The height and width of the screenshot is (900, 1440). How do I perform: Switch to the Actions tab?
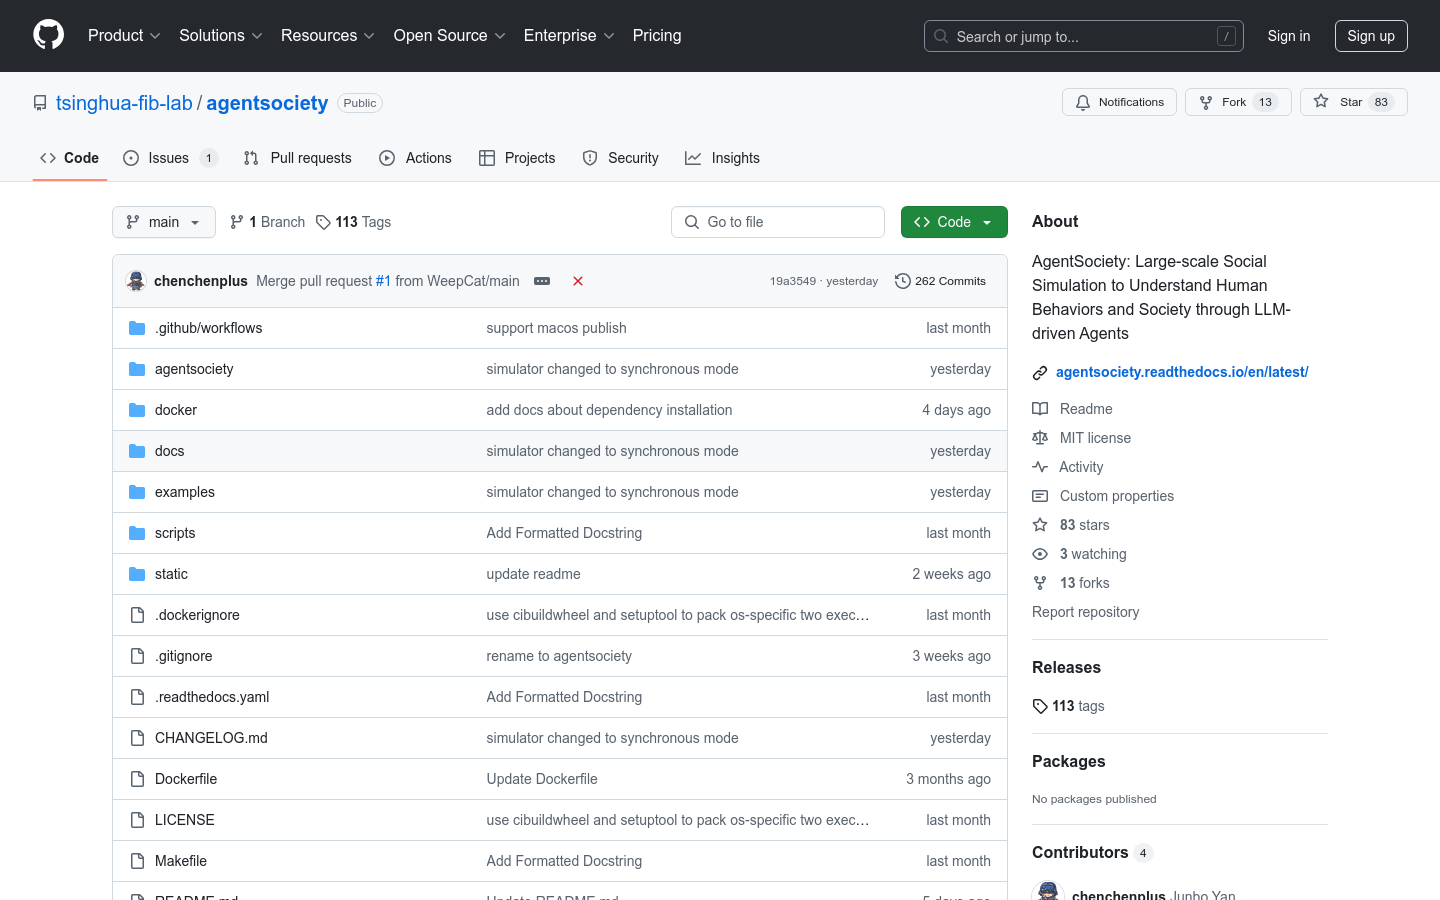415,158
